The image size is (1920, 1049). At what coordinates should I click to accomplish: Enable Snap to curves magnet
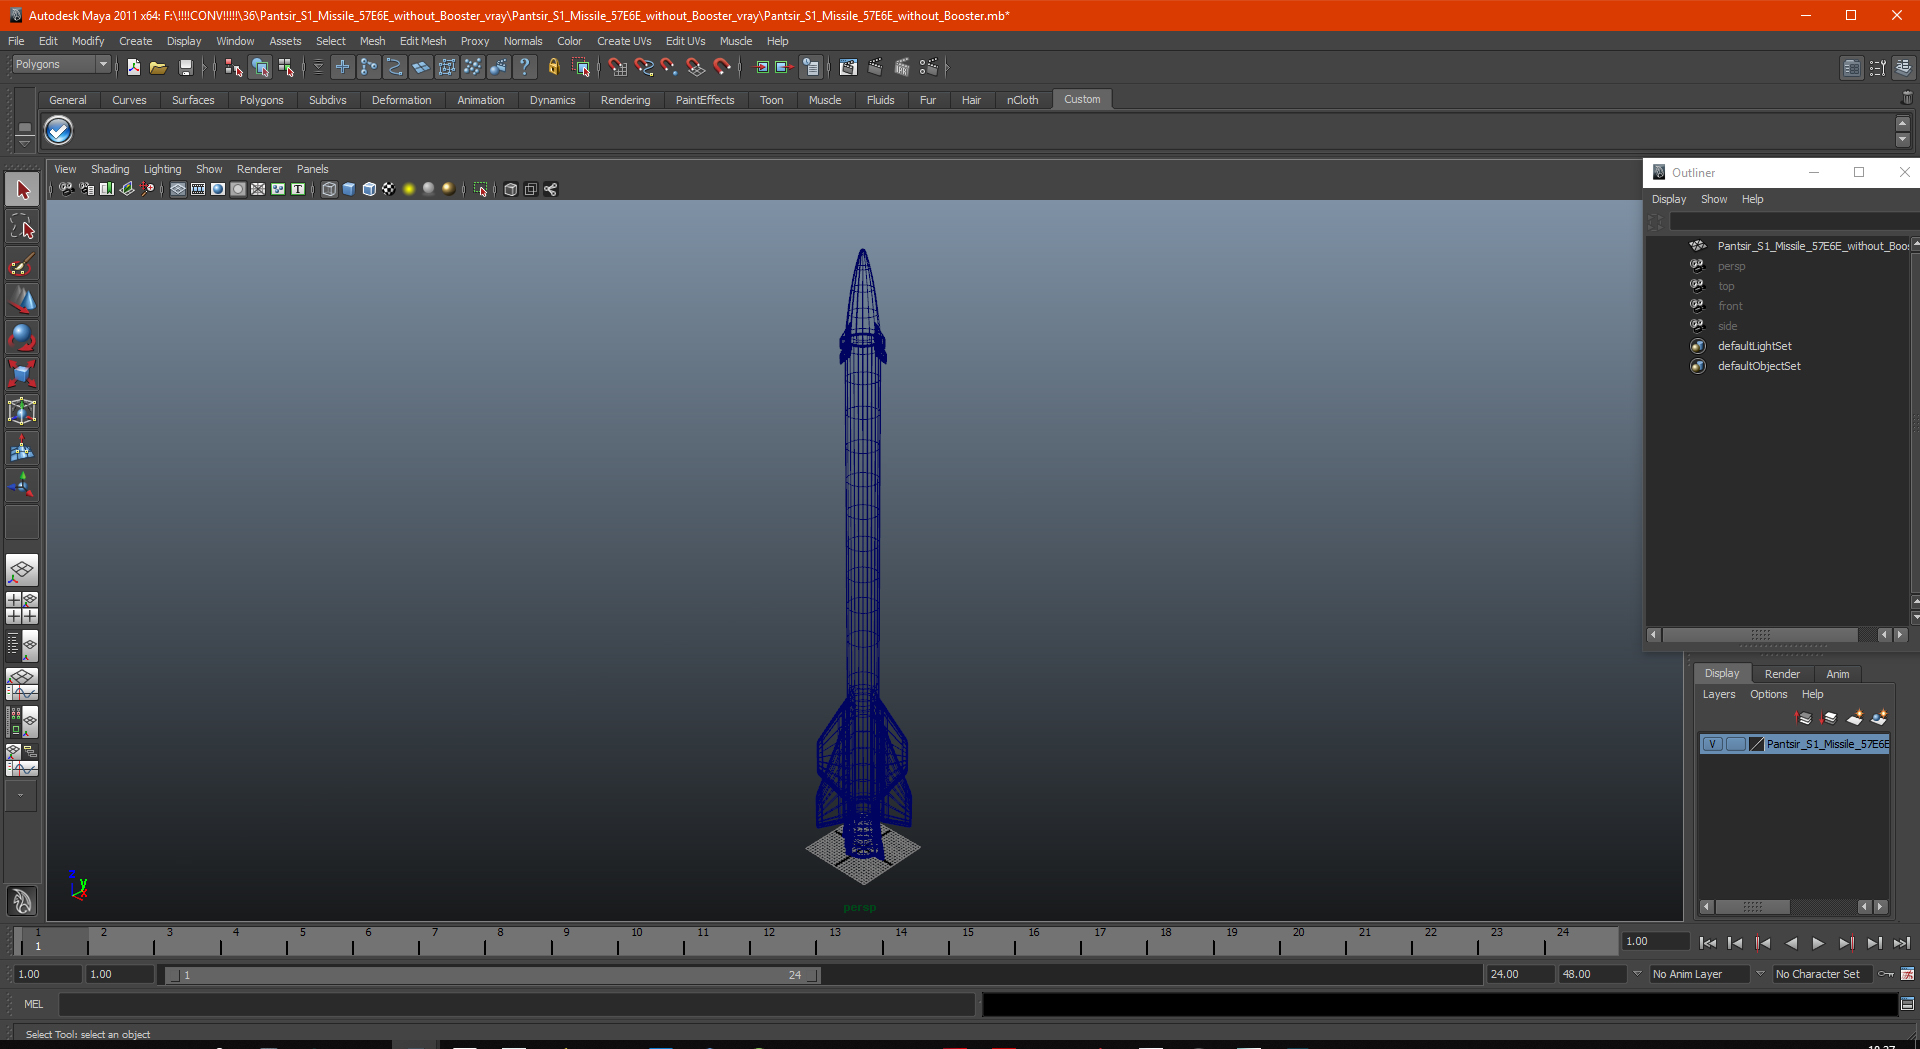pos(643,67)
